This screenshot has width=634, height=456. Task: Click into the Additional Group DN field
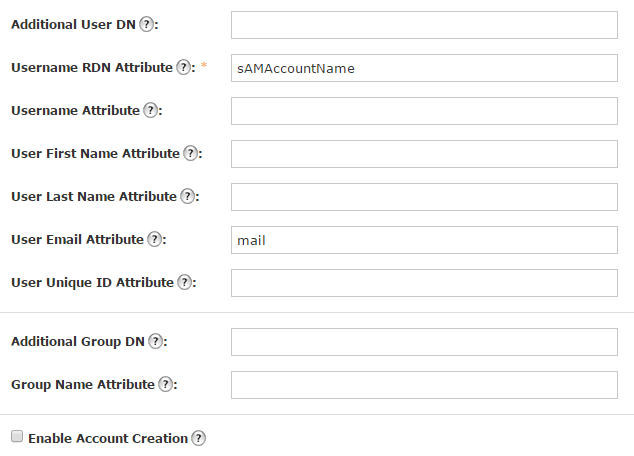point(424,342)
